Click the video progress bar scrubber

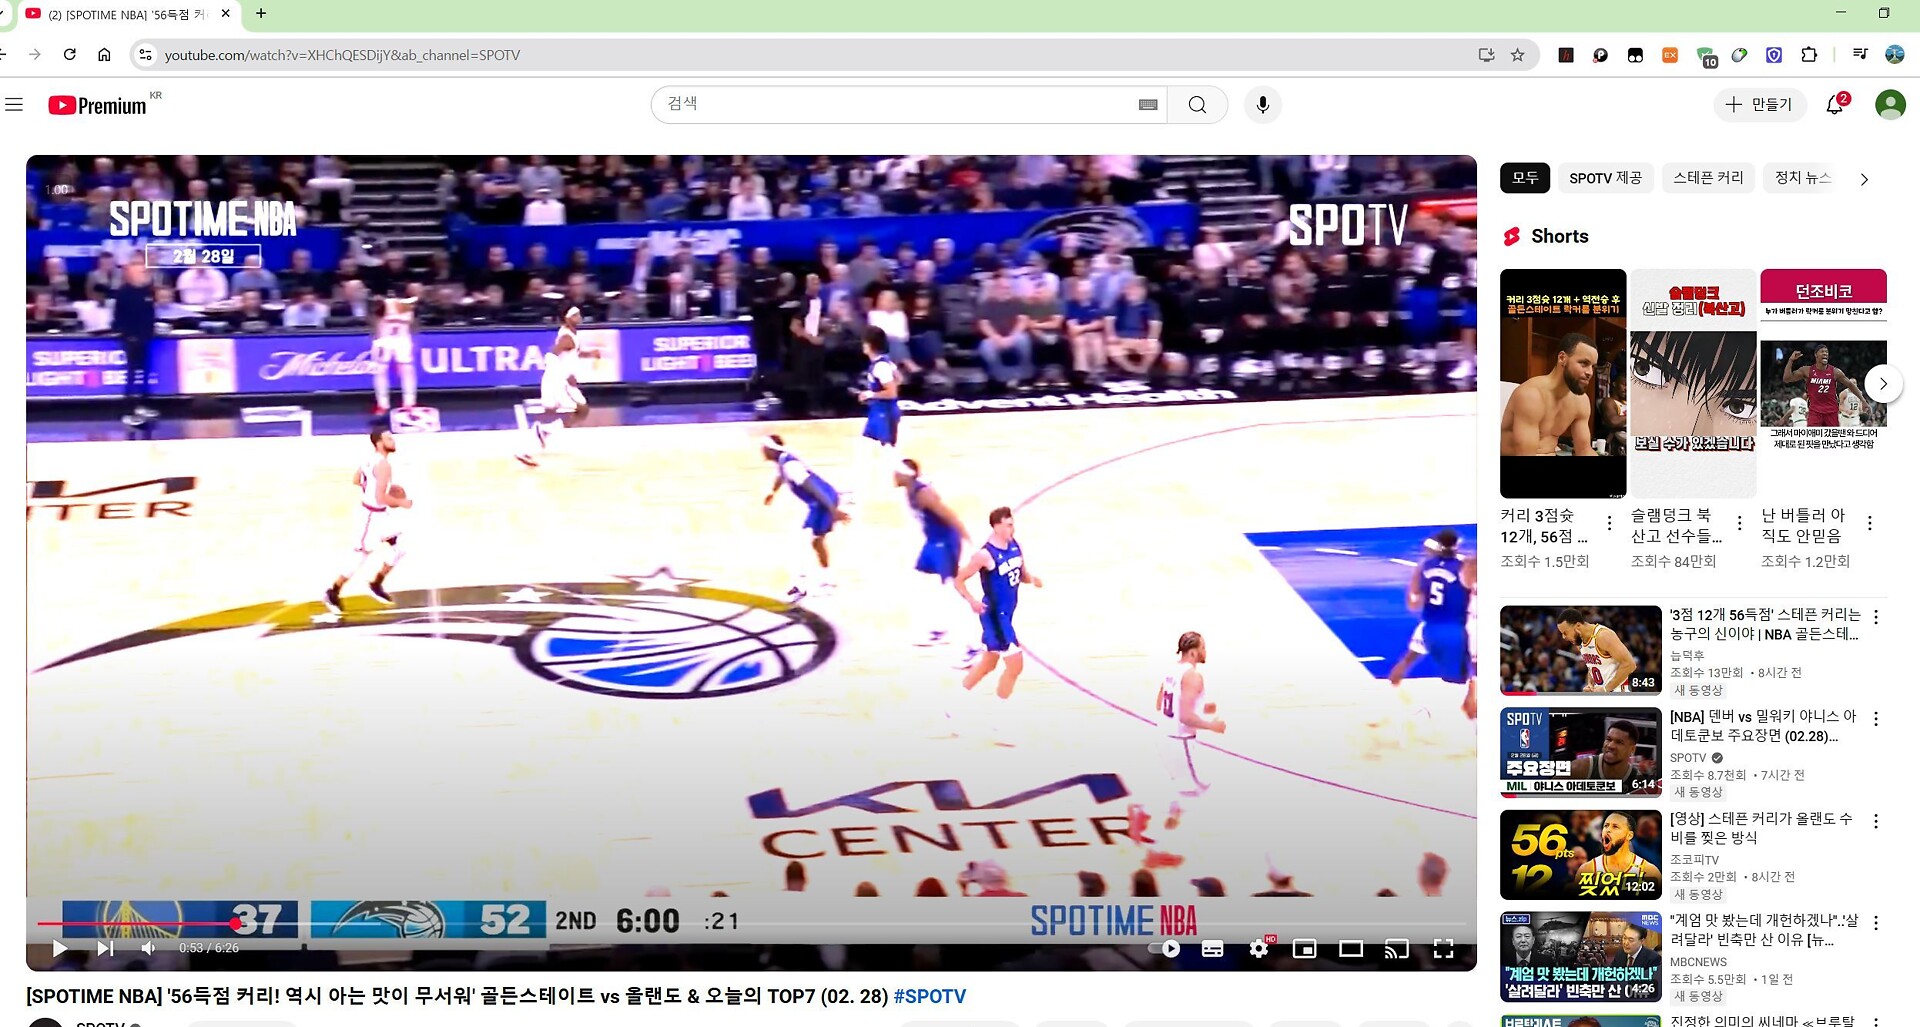236,924
